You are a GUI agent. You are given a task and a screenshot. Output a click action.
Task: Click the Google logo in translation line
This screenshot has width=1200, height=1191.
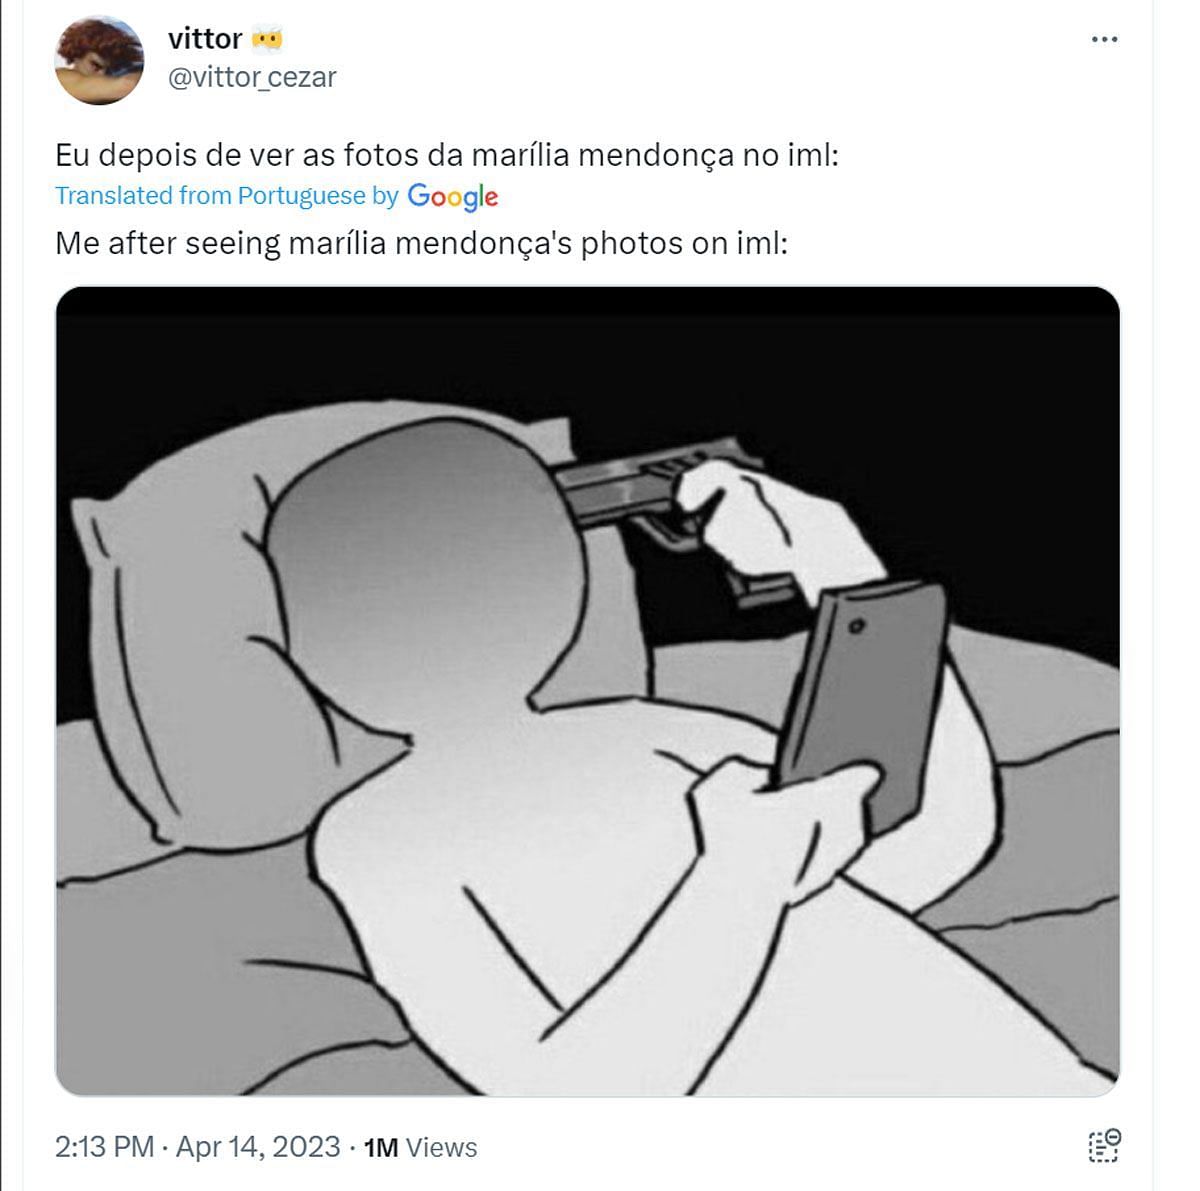(453, 196)
